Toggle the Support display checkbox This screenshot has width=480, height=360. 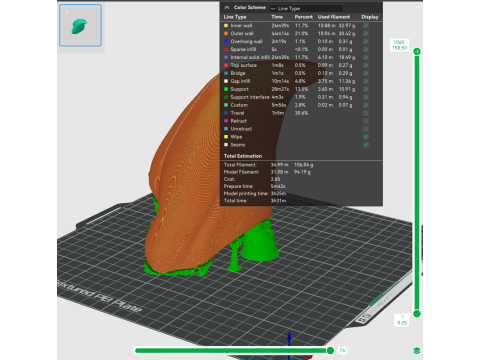[366, 89]
